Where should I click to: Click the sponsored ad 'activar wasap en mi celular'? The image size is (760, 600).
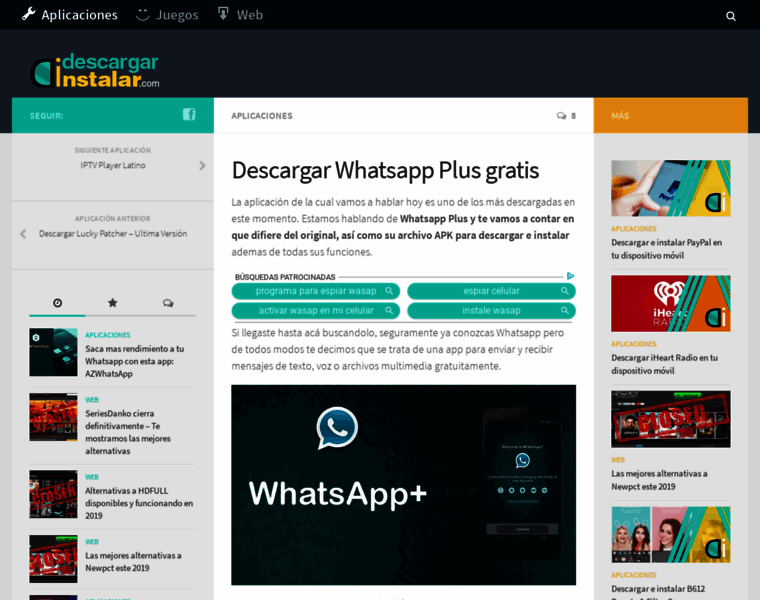pos(316,311)
